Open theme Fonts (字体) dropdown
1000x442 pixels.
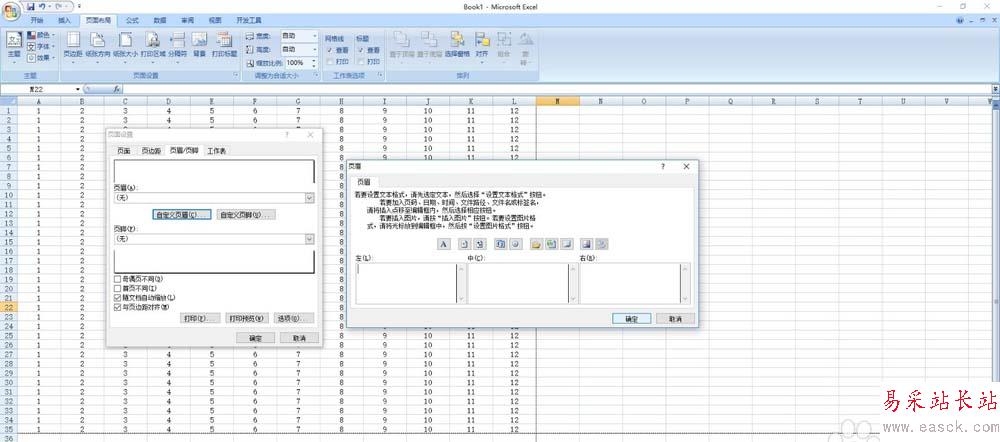click(x=41, y=46)
